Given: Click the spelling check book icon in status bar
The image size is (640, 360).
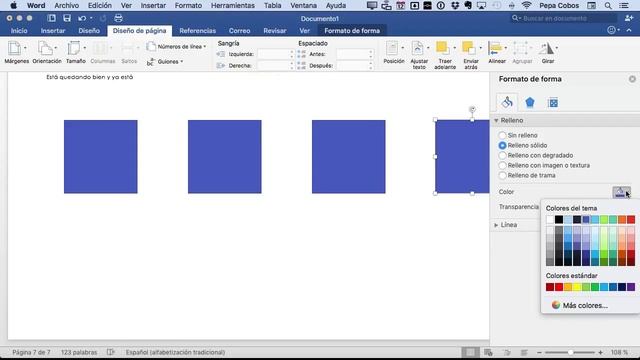Looking at the screenshot, I should click(111, 352).
